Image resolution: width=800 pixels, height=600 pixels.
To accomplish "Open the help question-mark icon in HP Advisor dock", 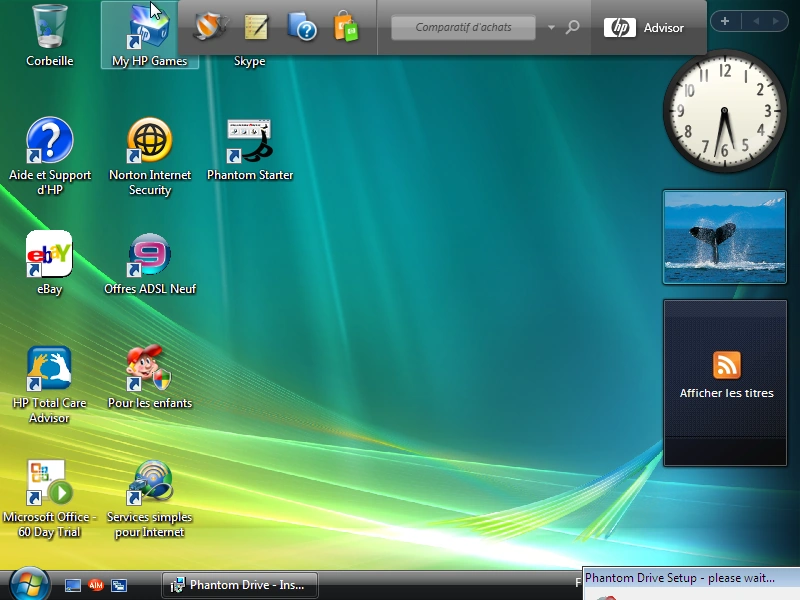I will [x=302, y=27].
